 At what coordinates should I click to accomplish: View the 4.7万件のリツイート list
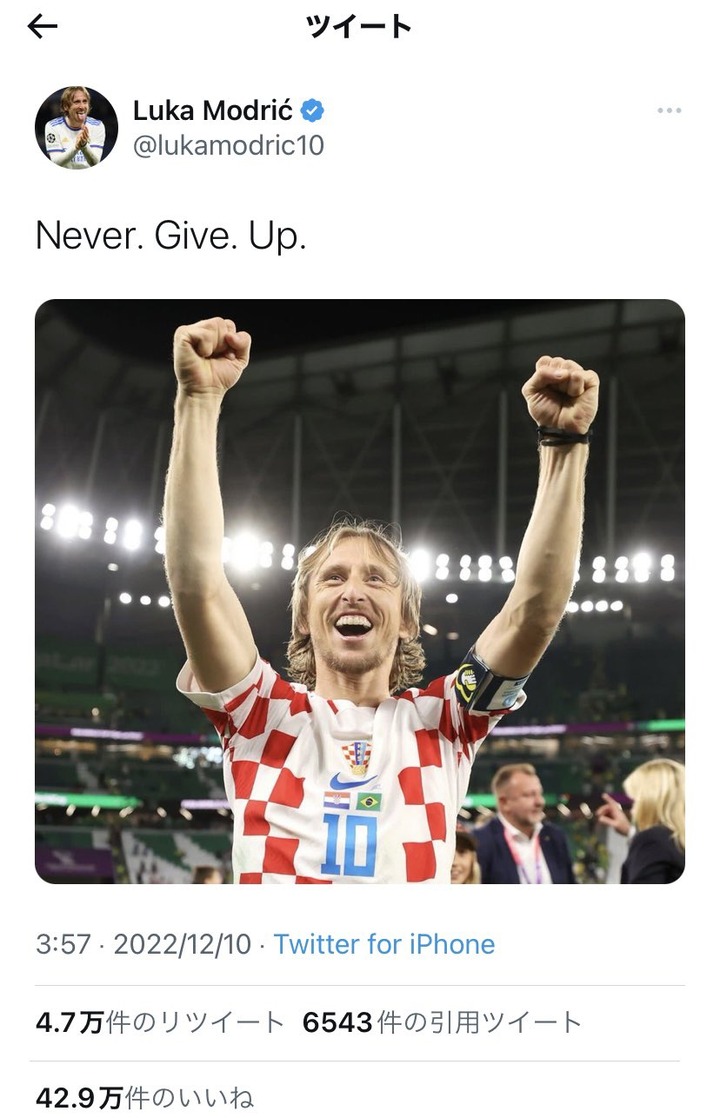pos(160,1022)
